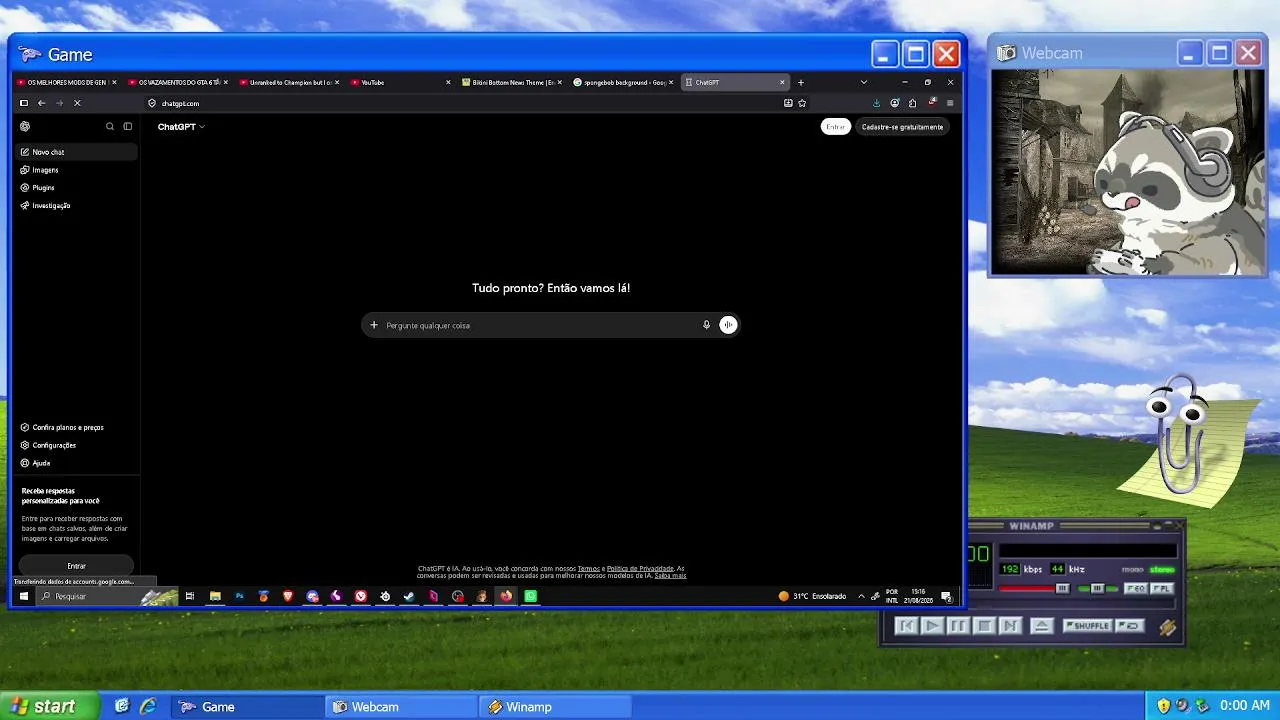Focus the Pergunte qualquer coisa input
This screenshot has height=720, width=1280.
point(540,325)
